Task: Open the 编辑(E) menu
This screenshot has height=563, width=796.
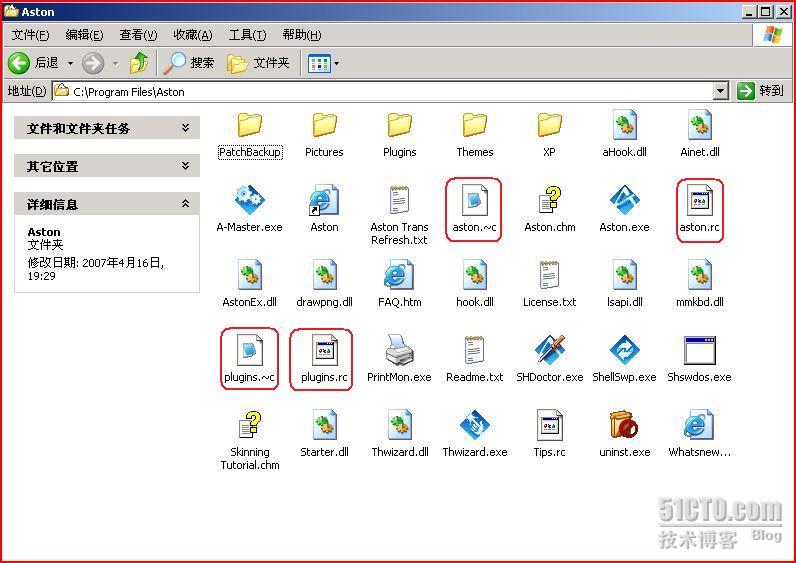Action: [84, 35]
